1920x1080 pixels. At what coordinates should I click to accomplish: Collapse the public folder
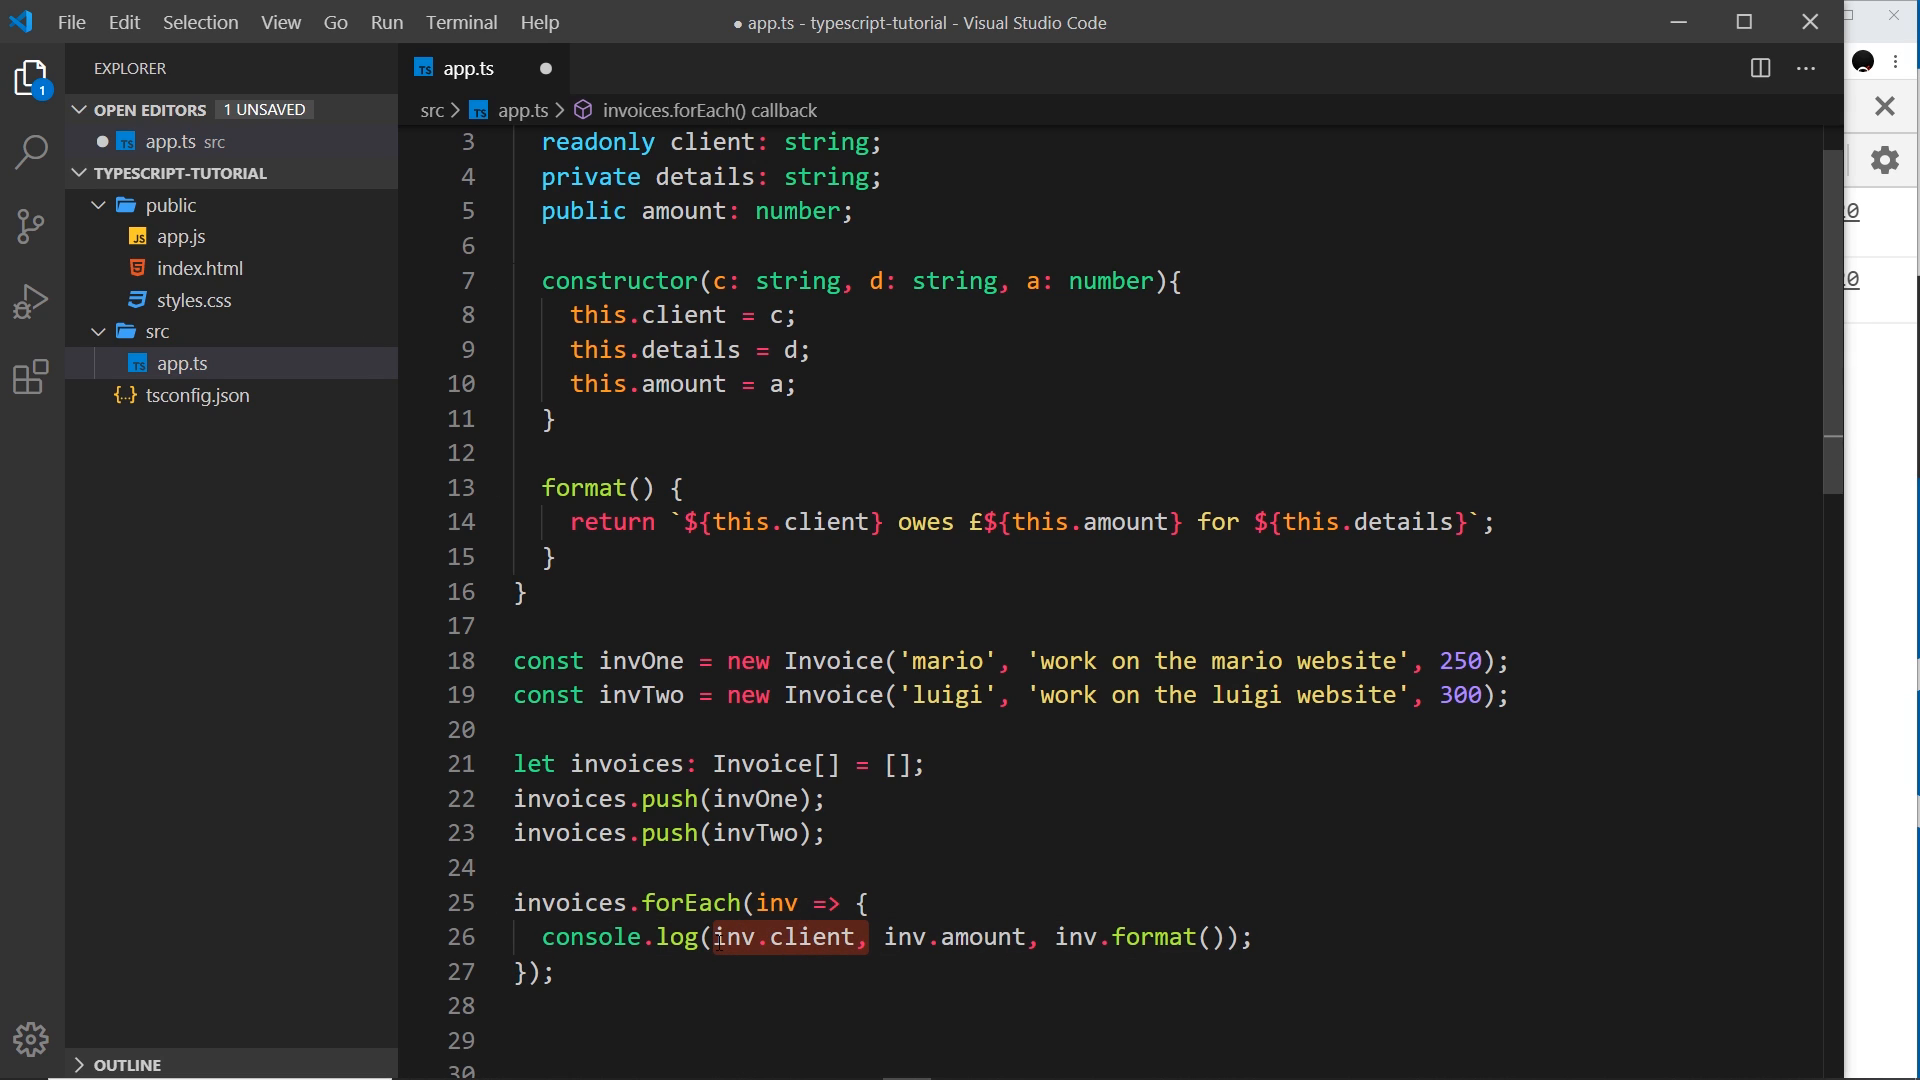pos(98,205)
